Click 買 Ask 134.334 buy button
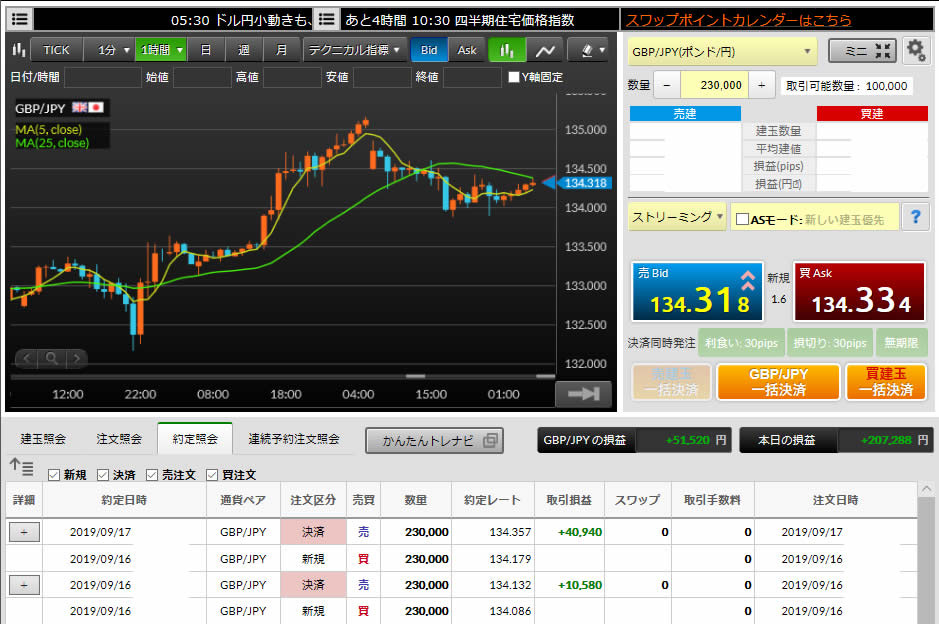 click(x=860, y=292)
